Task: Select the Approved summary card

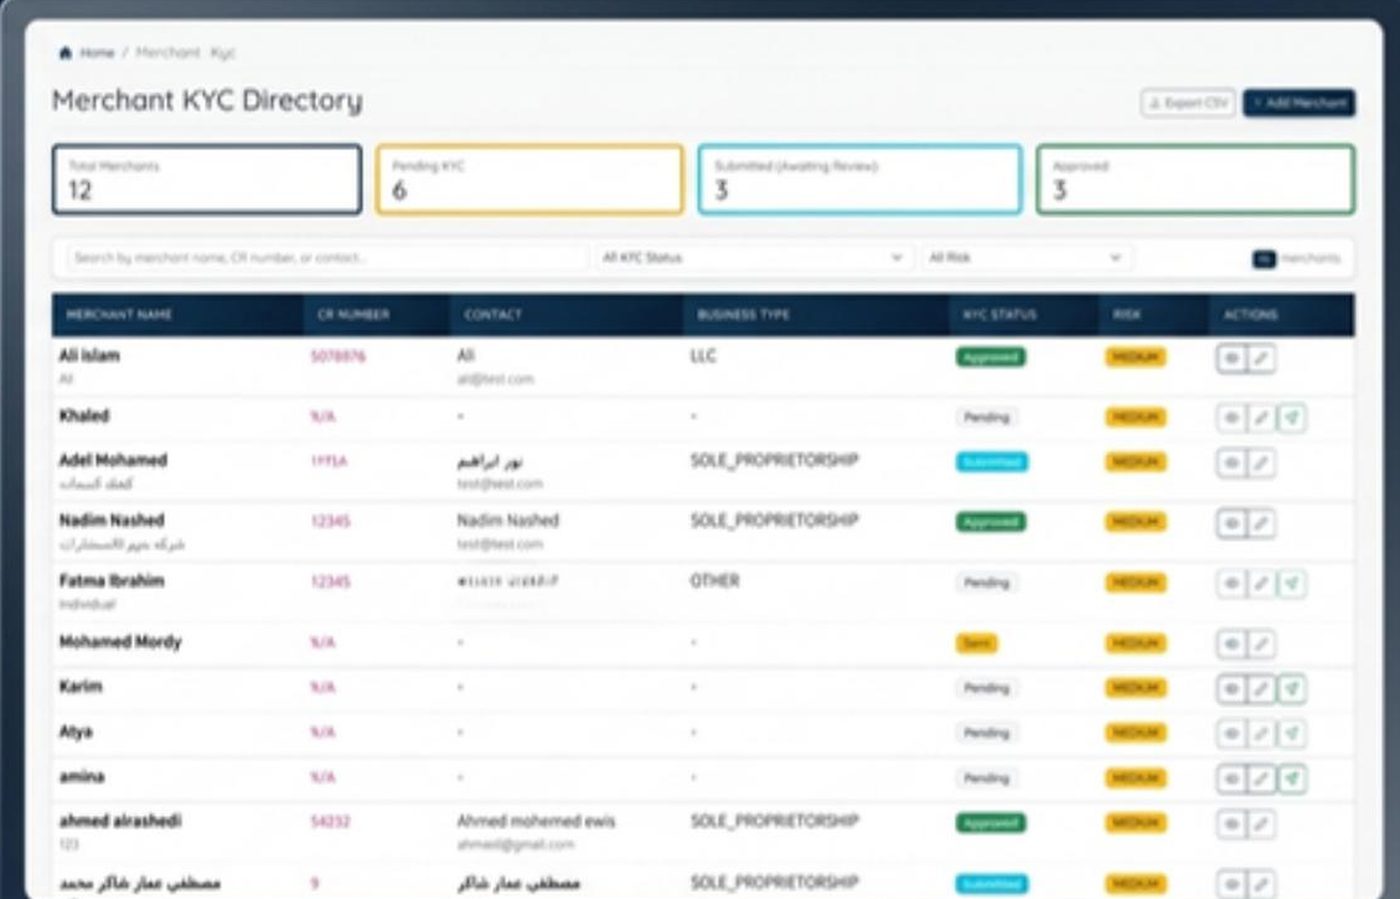Action: (1196, 180)
